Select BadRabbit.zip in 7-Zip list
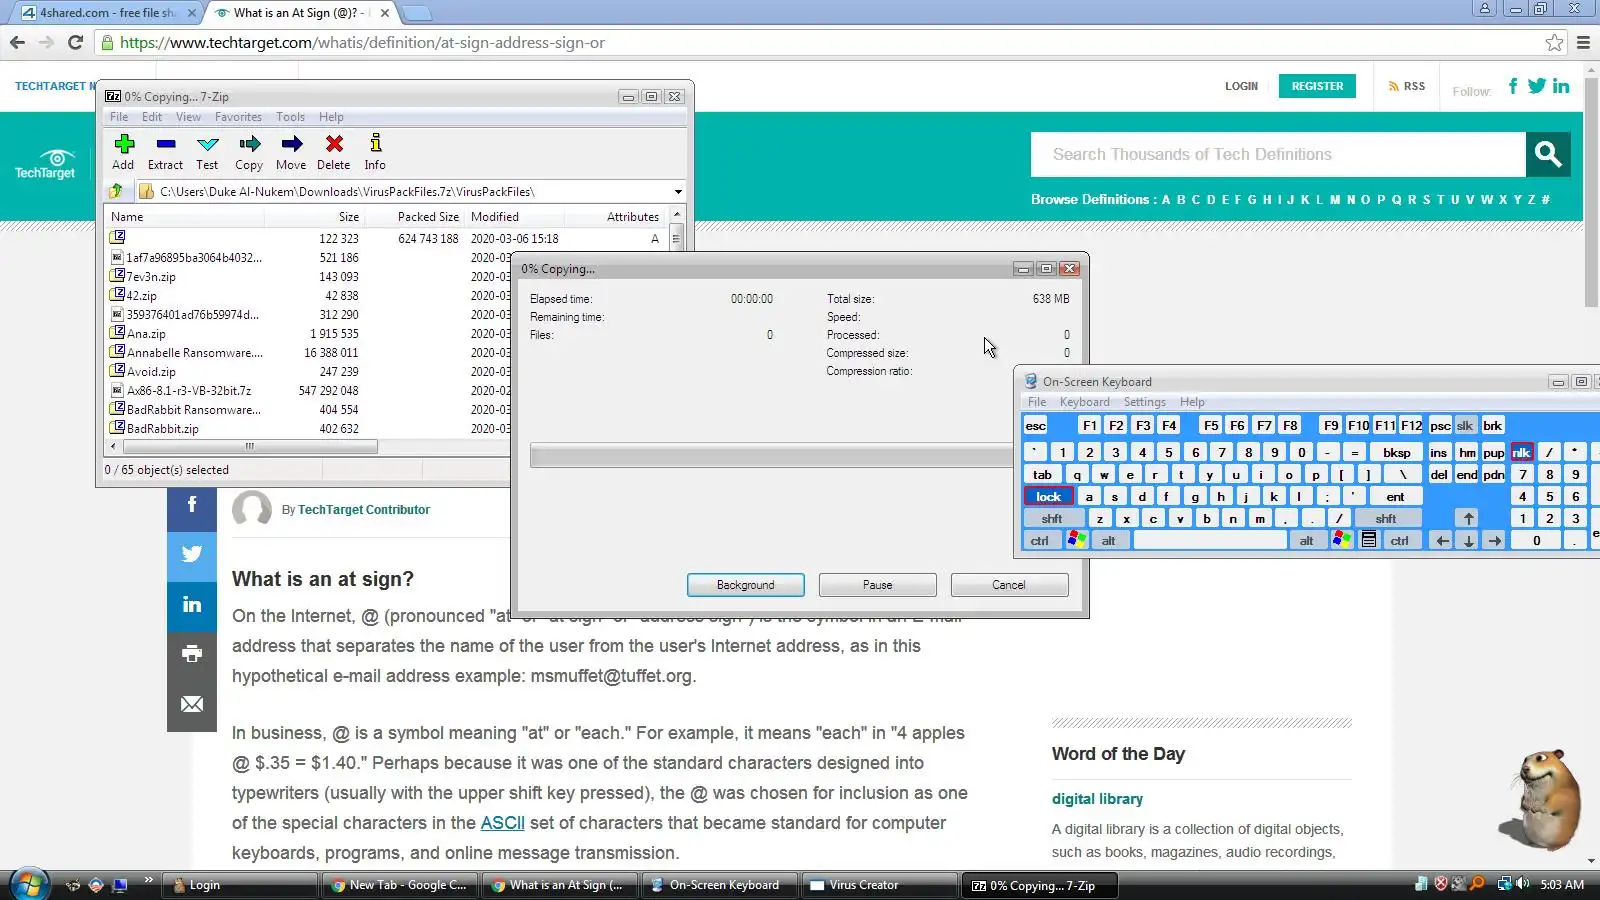This screenshot has width=1600, height=900. [x=162, y=428]
